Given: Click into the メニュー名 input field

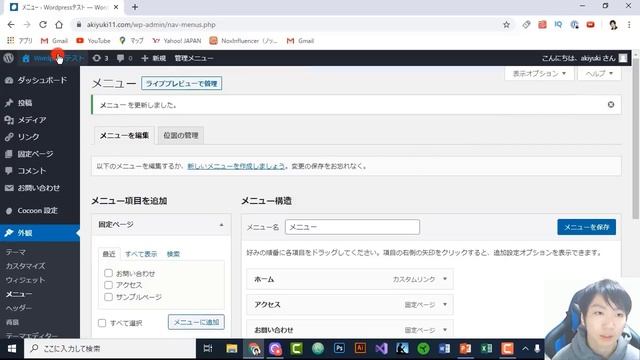Looking at the screenshot, I should [352, 227].
